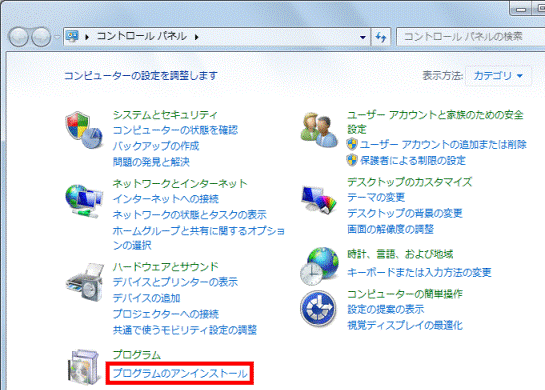Open recent pages dropdown next to Forward button
The height and width of the screenshot is (390, 545).
(x=57, y=36)
